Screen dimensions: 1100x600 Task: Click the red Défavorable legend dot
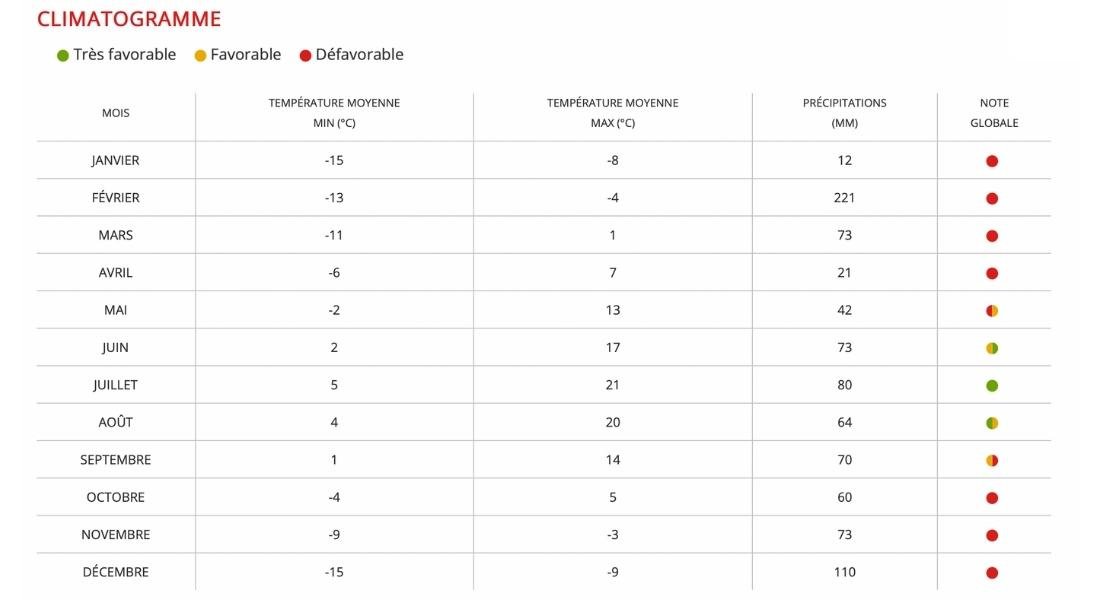tap(305, 55)
